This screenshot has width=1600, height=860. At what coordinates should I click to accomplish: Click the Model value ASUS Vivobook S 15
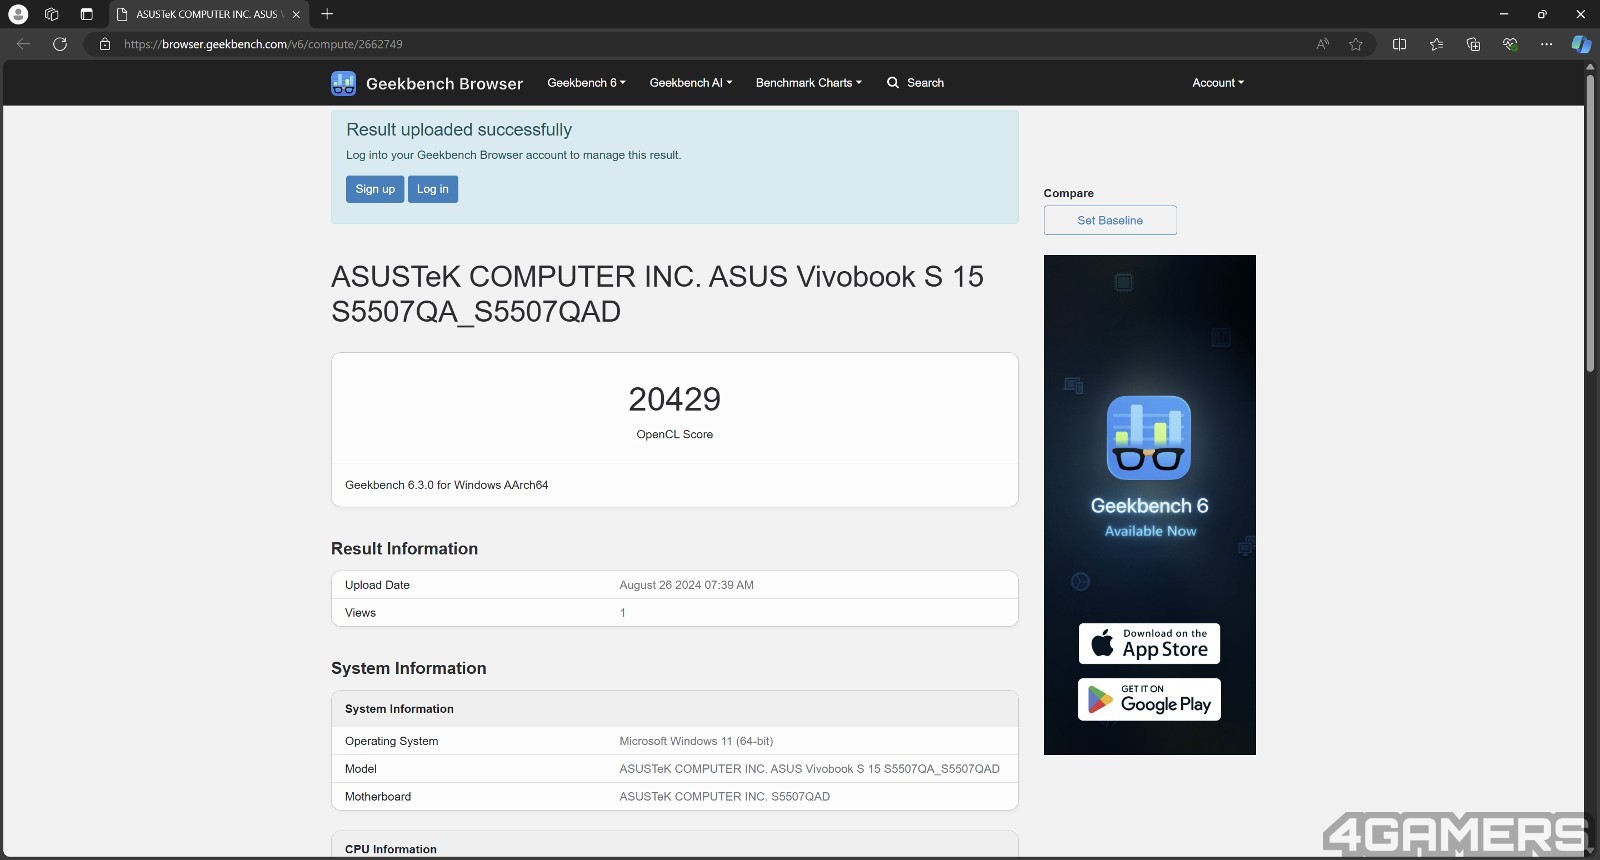(x=809, y=769)
